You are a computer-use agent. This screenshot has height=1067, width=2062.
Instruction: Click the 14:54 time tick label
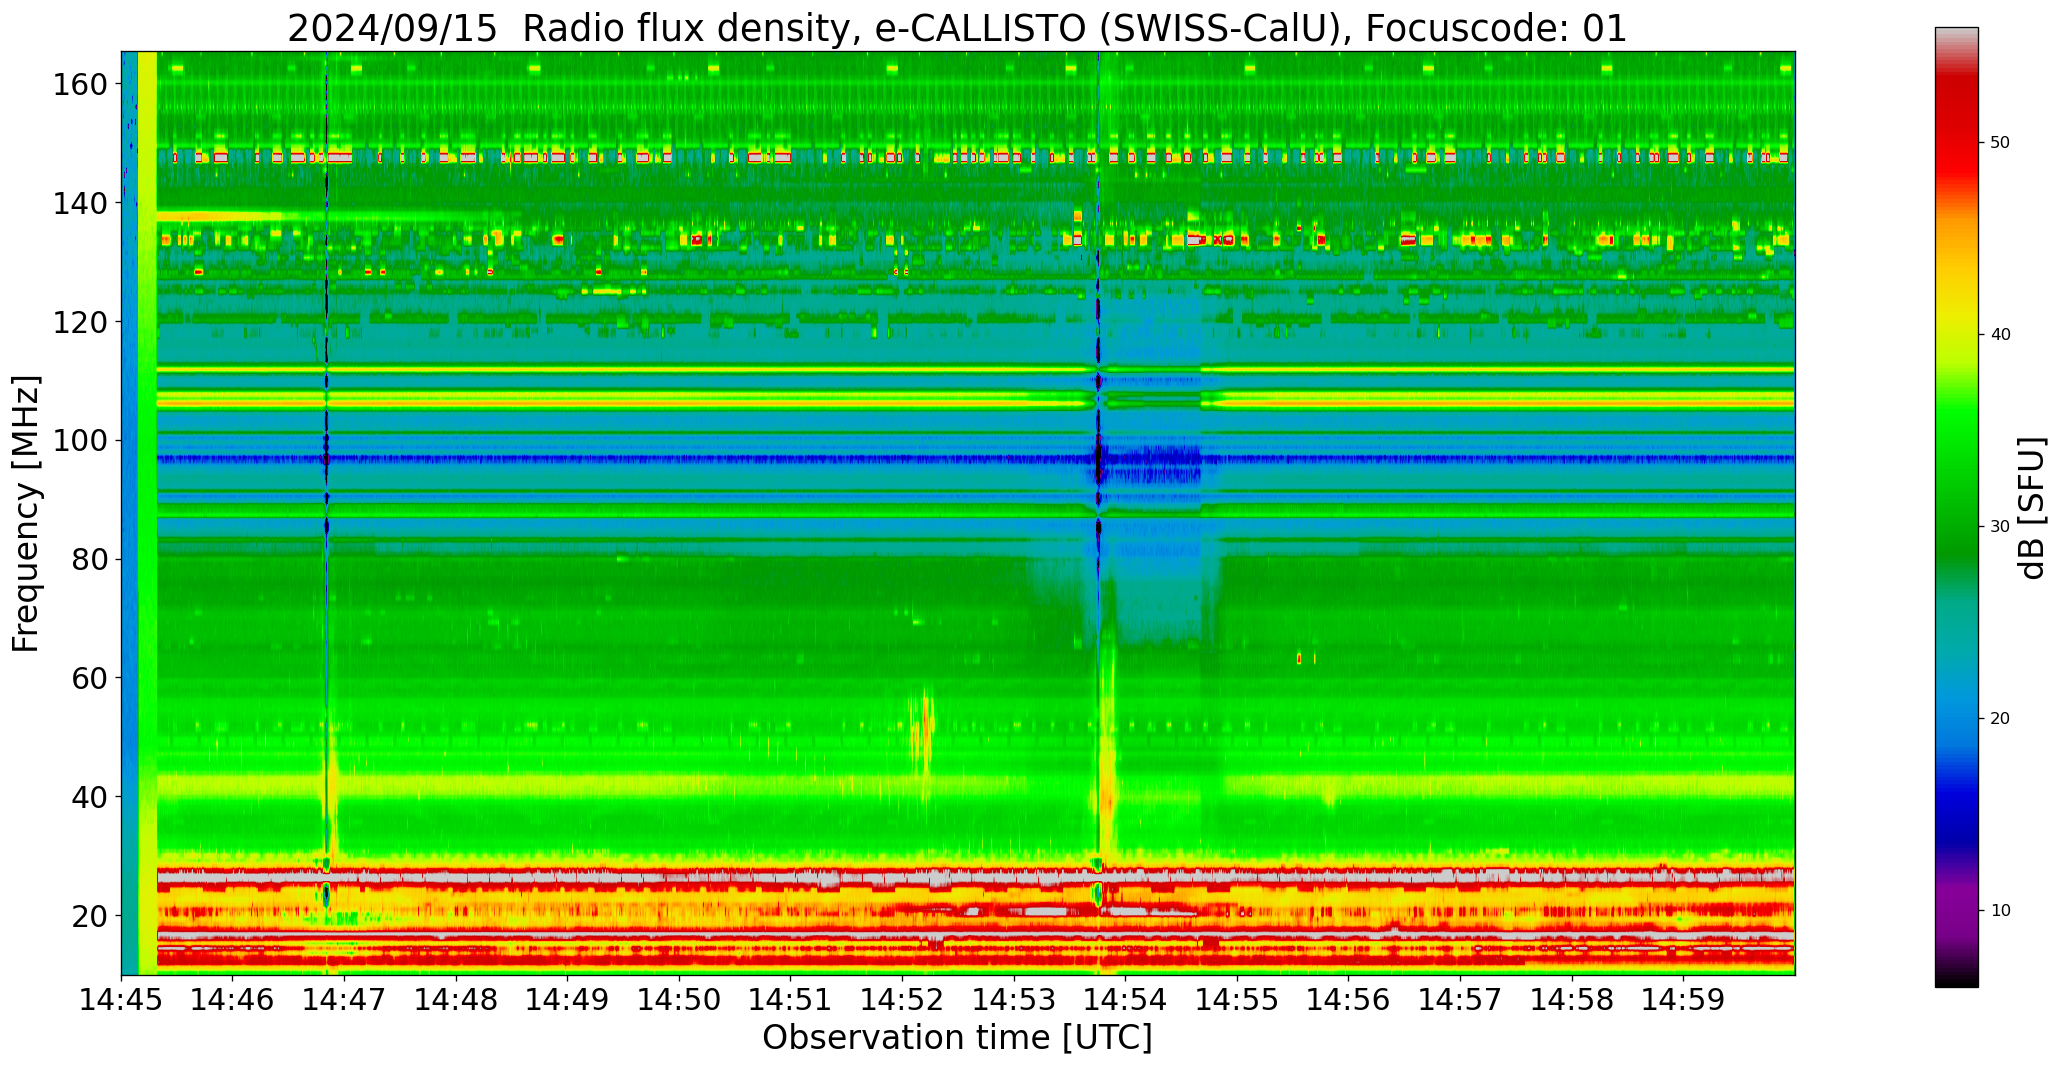tap(1125, 999)
